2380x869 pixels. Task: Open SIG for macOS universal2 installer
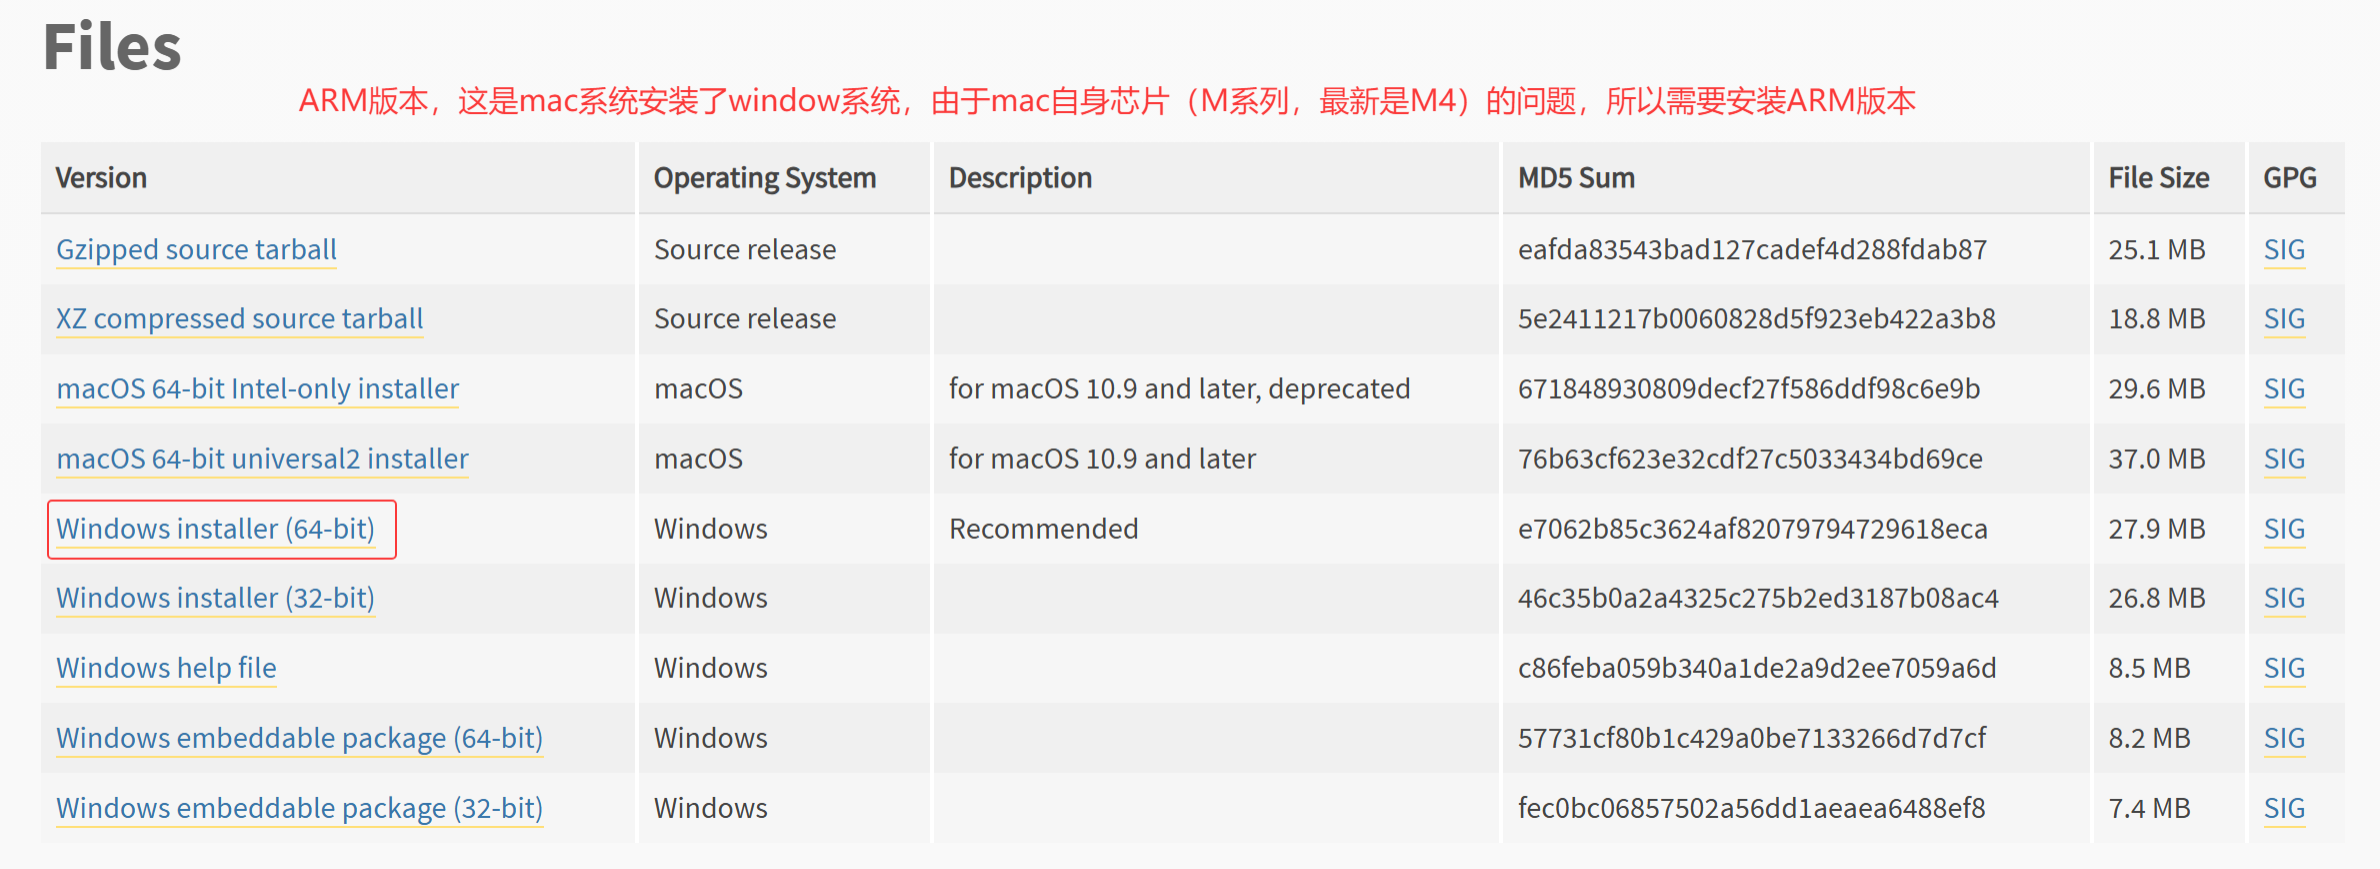pyautogui.click(x=2283, y=459)
